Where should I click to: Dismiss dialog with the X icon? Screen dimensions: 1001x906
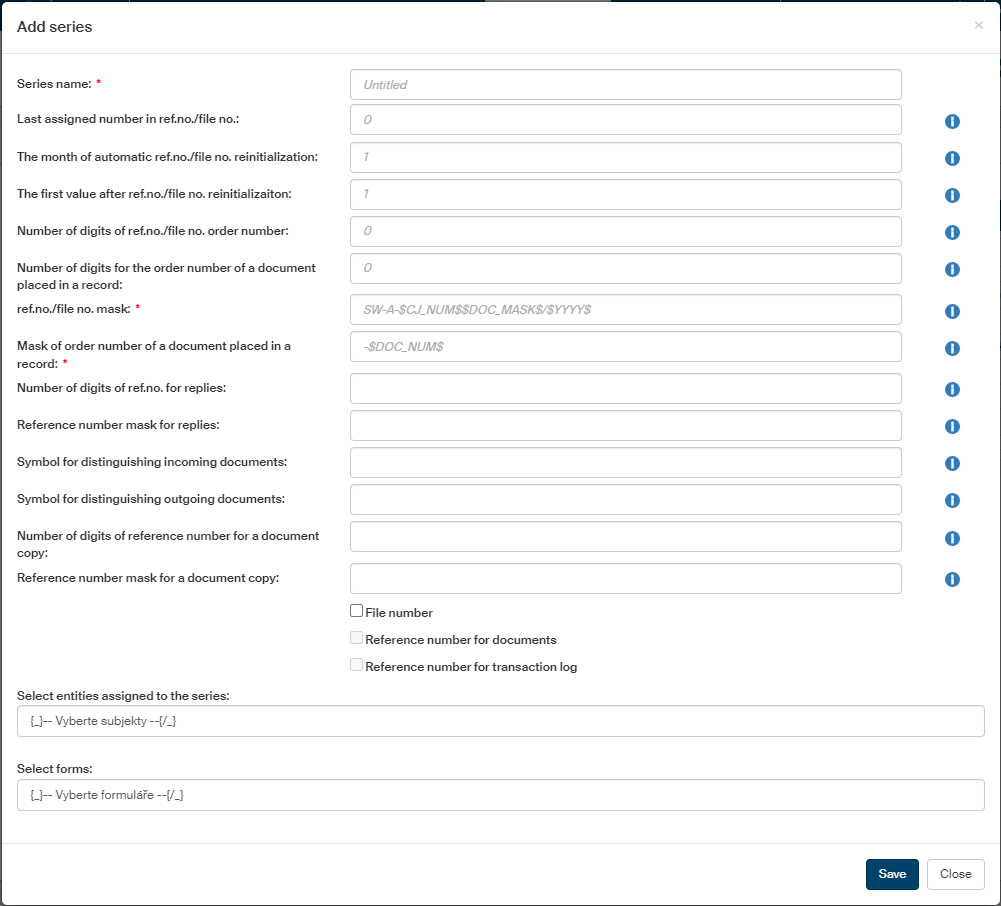coord(978,25)
